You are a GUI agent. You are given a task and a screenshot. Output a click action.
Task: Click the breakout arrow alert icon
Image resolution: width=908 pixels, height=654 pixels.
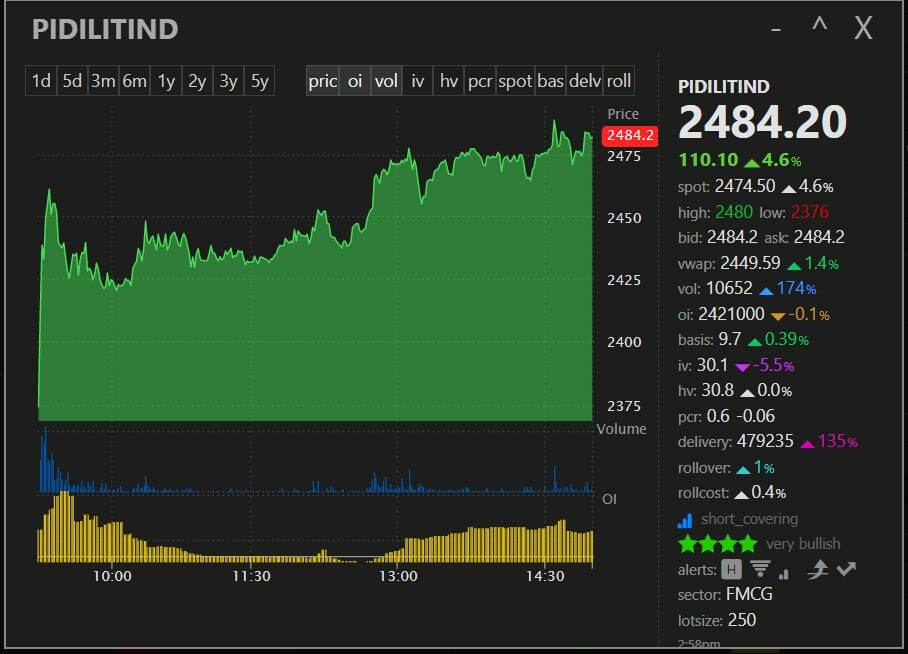pyautogui.click(x=818, y=570)
